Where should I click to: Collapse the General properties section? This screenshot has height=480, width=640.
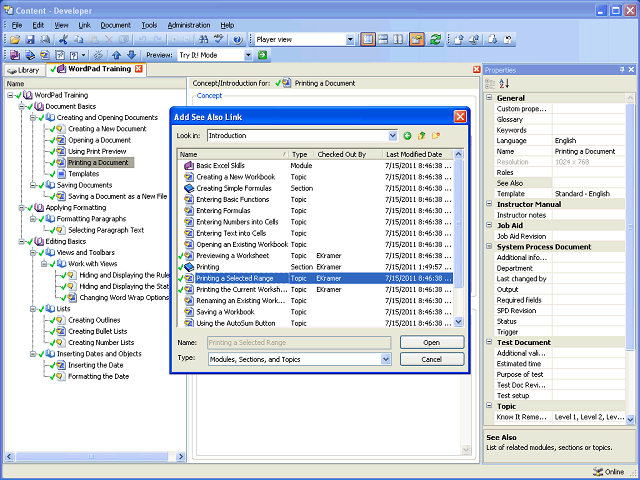tap(490, 98)
